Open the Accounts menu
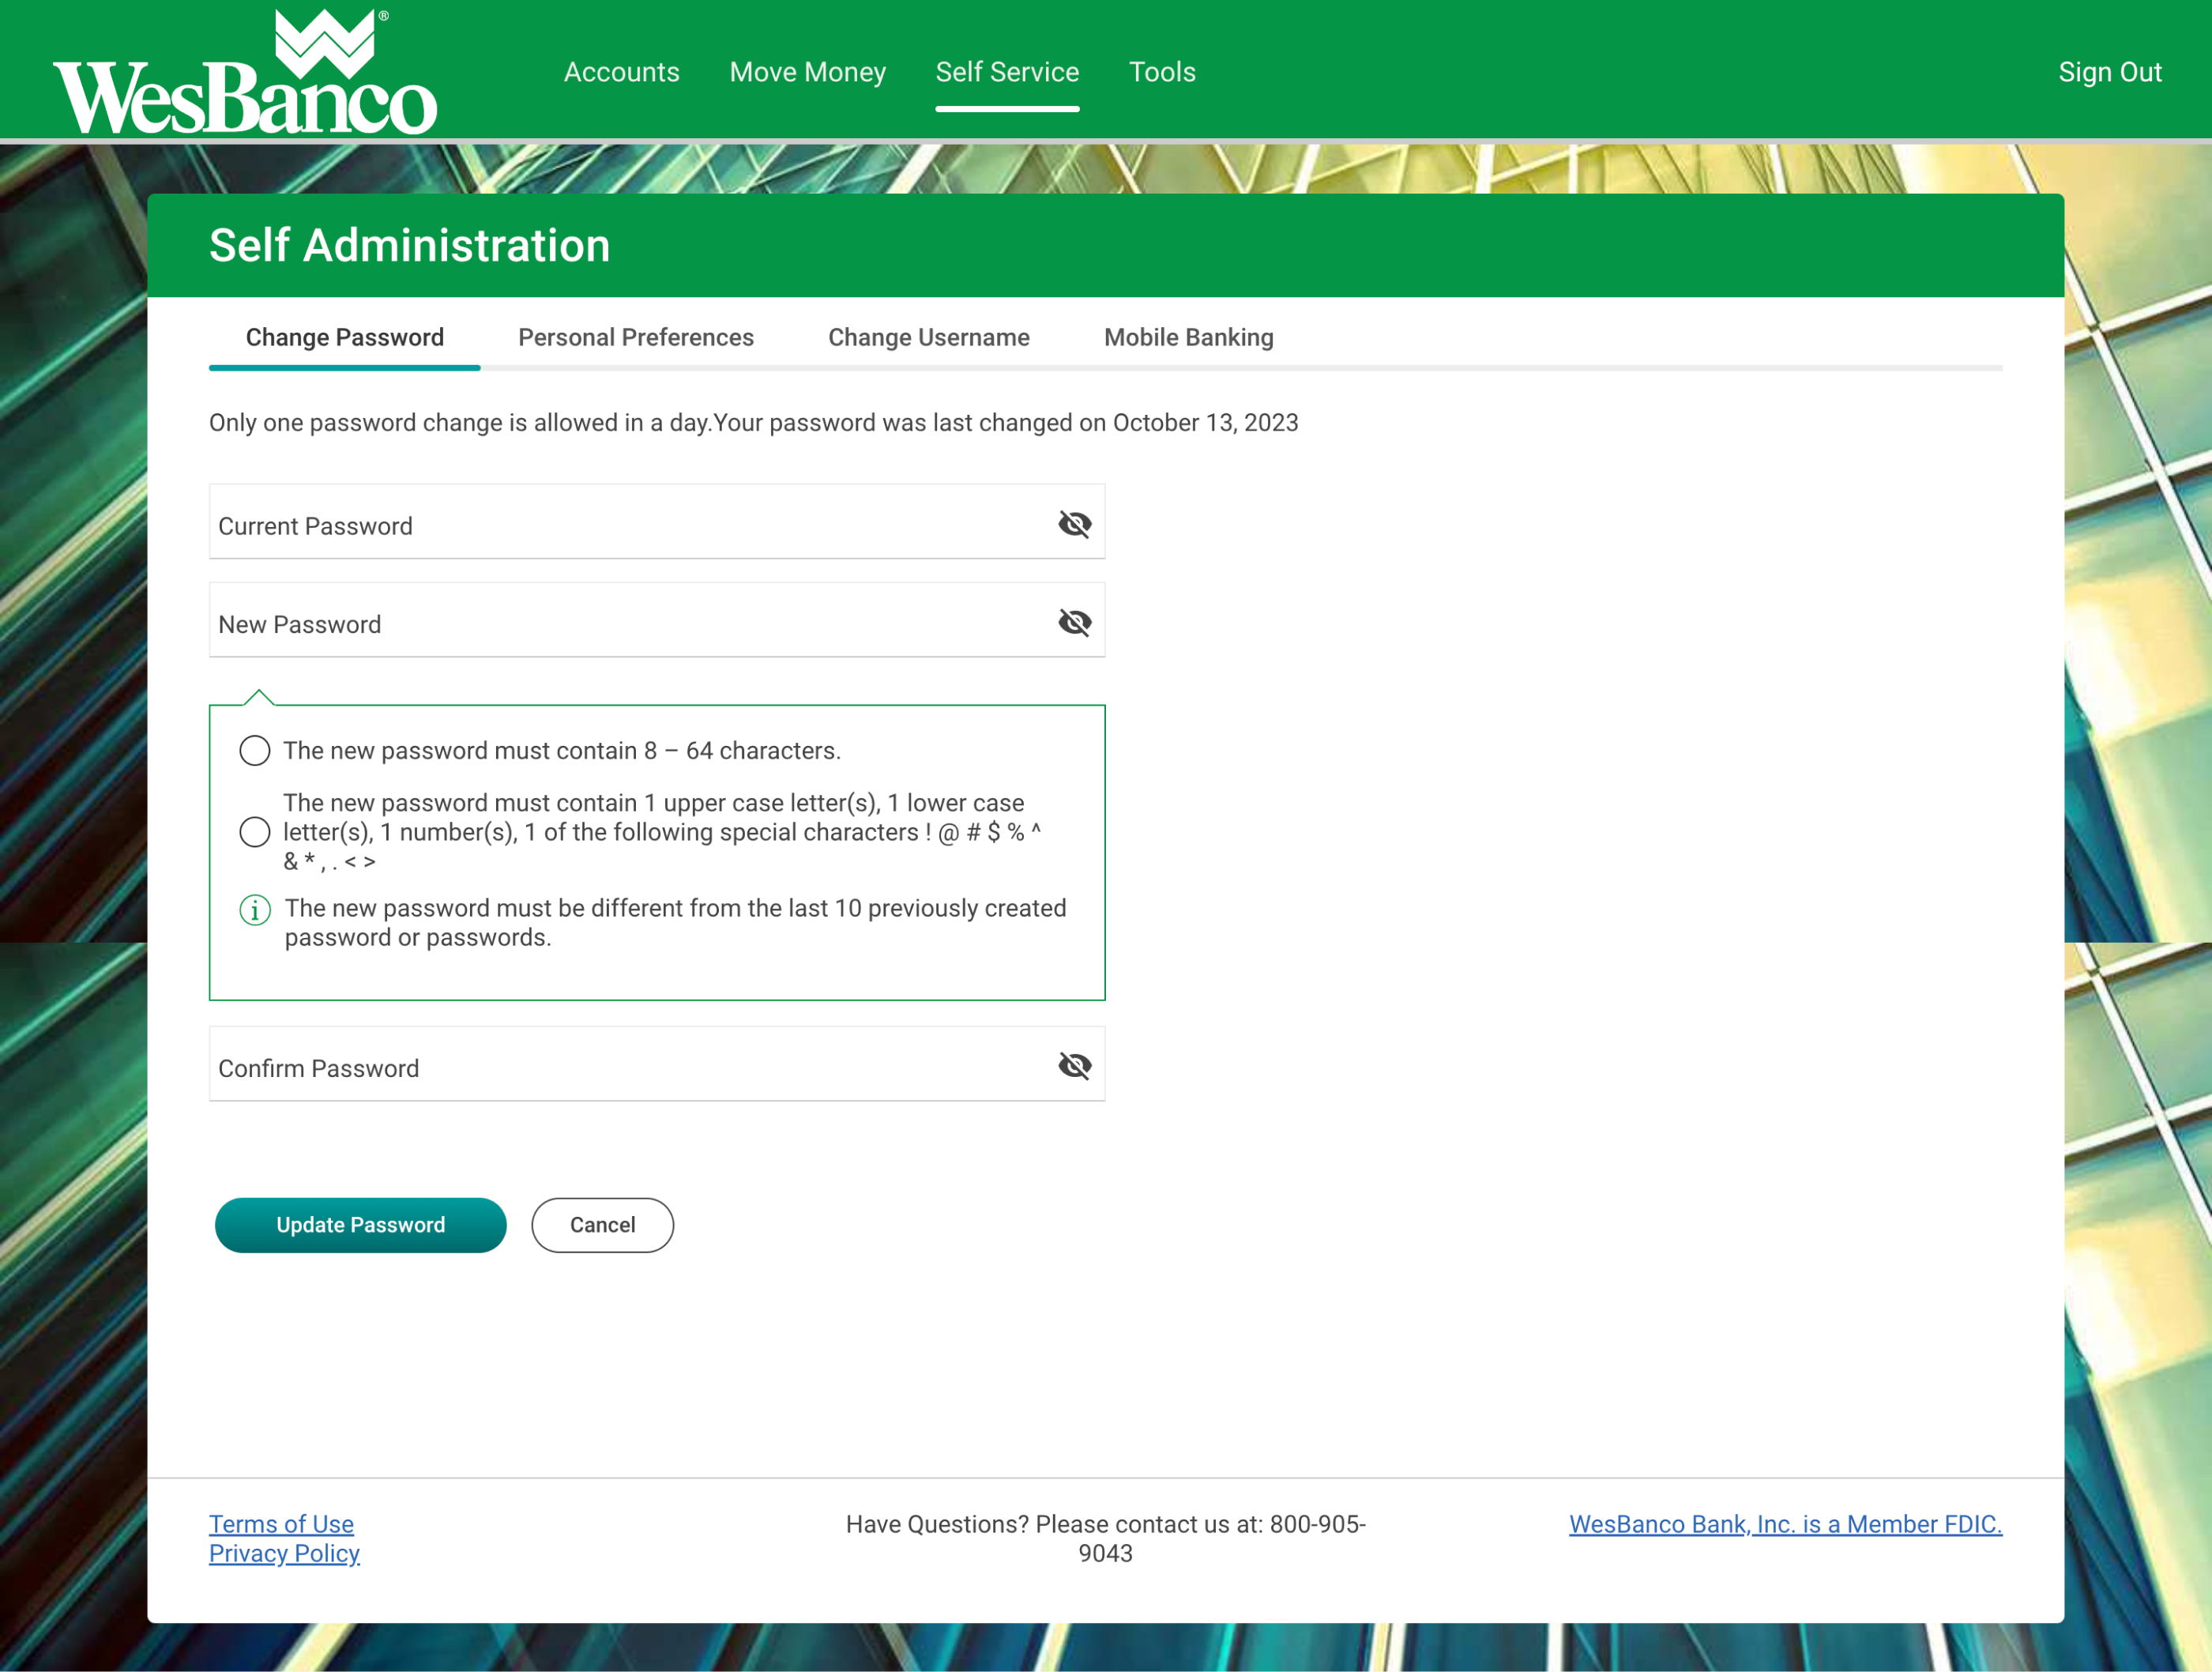The width and height of the screenshot is (2212, 1672). (x=621, y=72)
